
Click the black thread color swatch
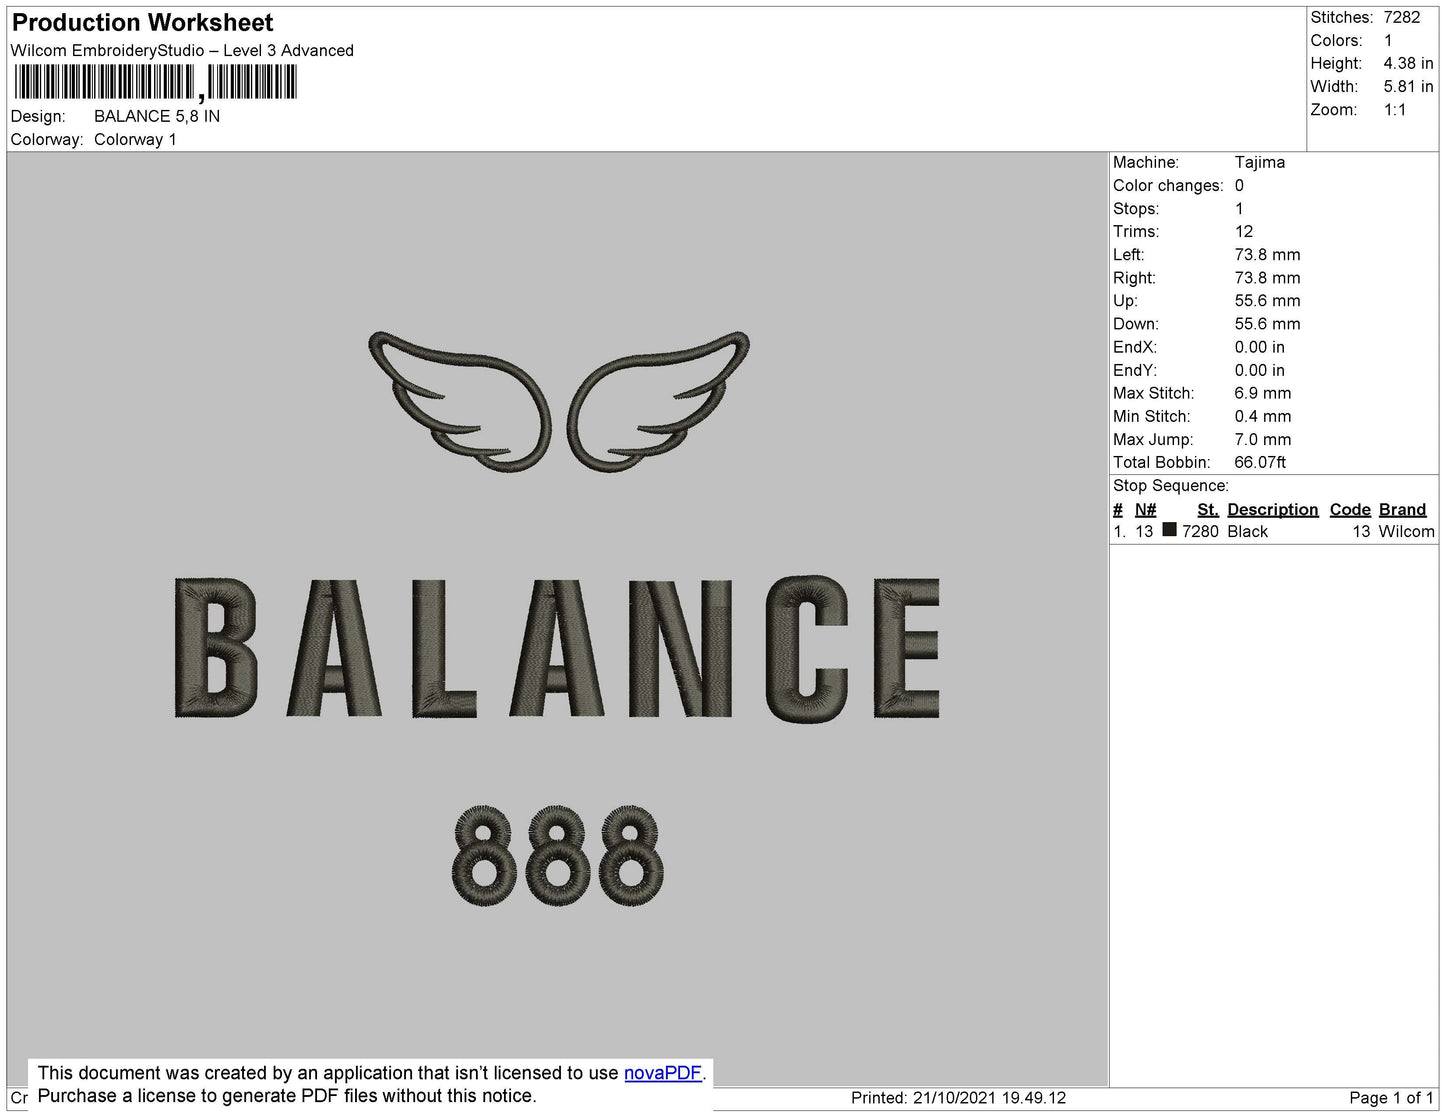click(1169, 530)
